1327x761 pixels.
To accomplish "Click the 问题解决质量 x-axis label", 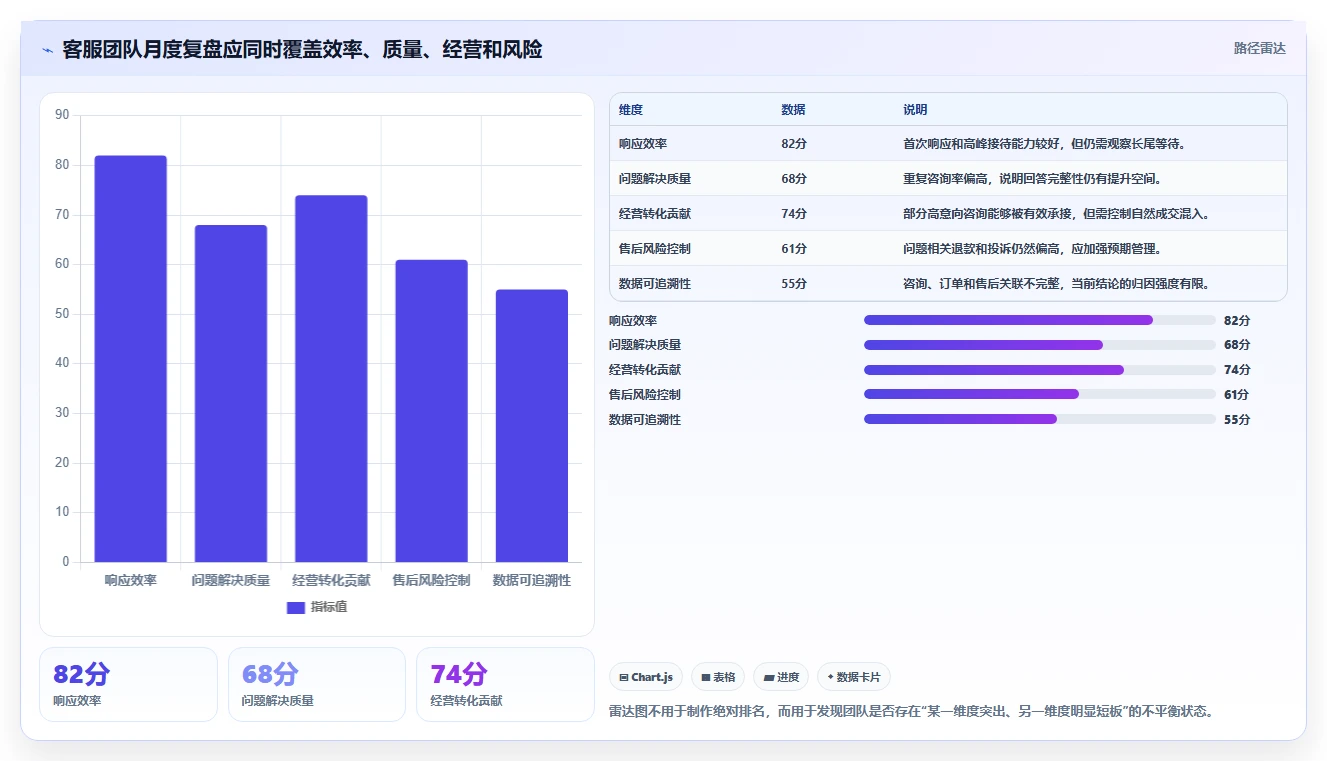I will (x=231, y=580).
